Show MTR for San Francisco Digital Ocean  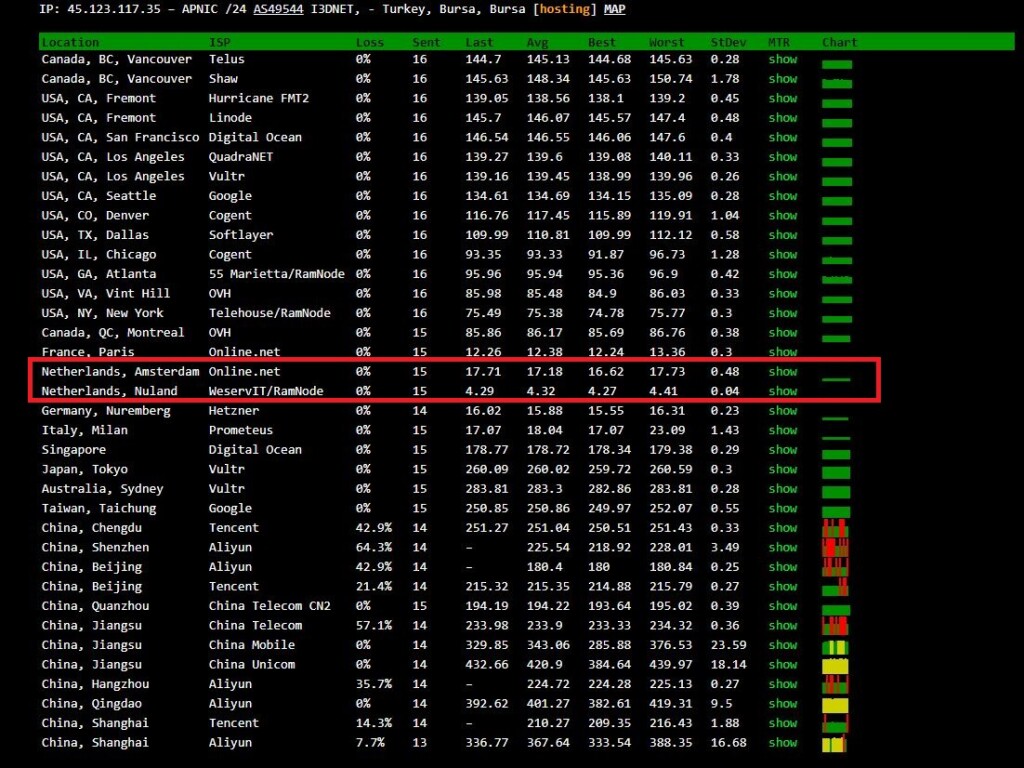782,138
